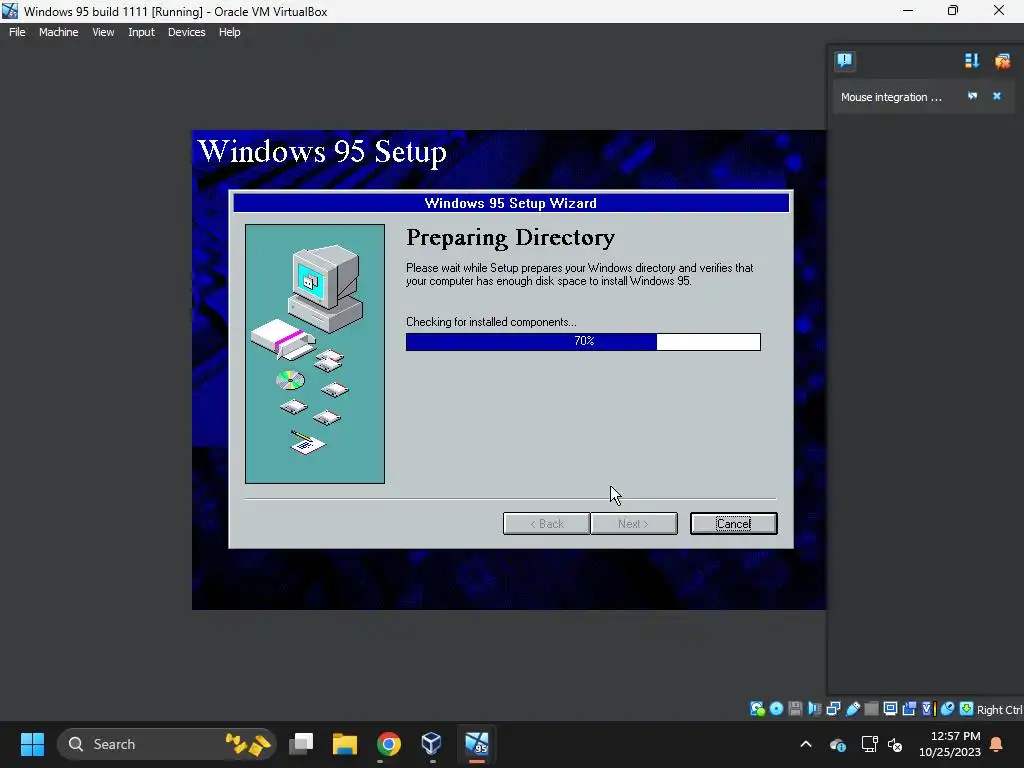Open the Devices menu
This screenshot has width=1024, height=768.
coord(186,32)
